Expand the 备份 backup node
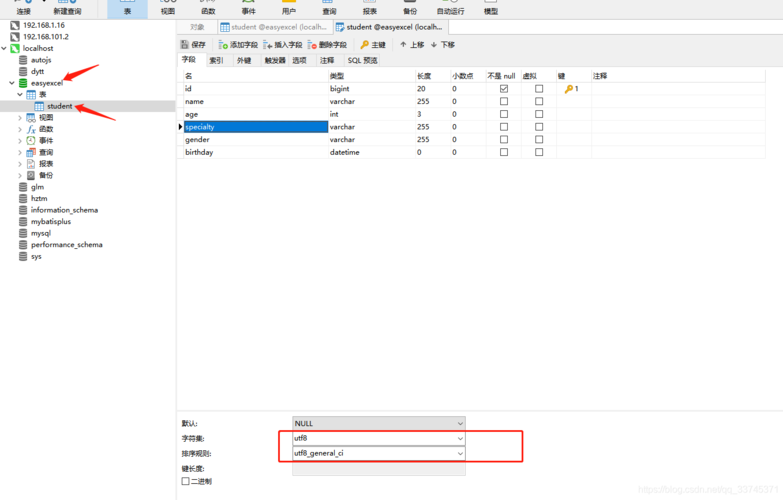Screen dimensions: 783x500 [20, 175]
